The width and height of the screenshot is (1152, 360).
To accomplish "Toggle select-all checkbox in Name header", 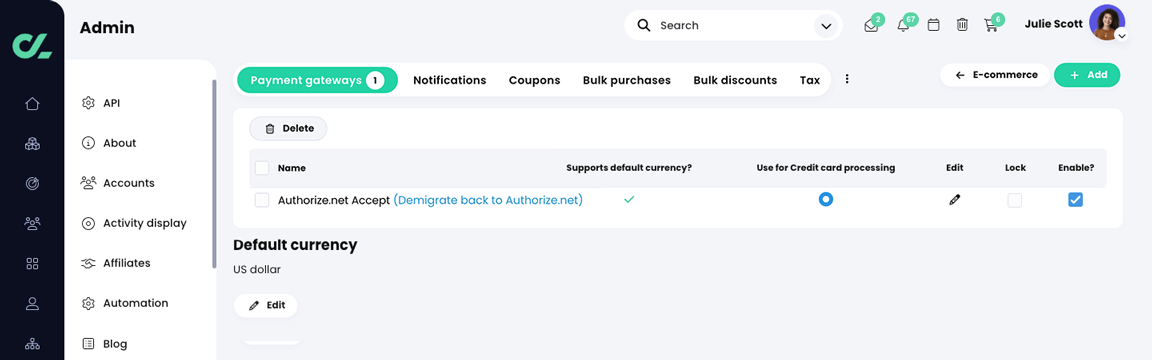I will pyautogui.click(x=262, y=168).
